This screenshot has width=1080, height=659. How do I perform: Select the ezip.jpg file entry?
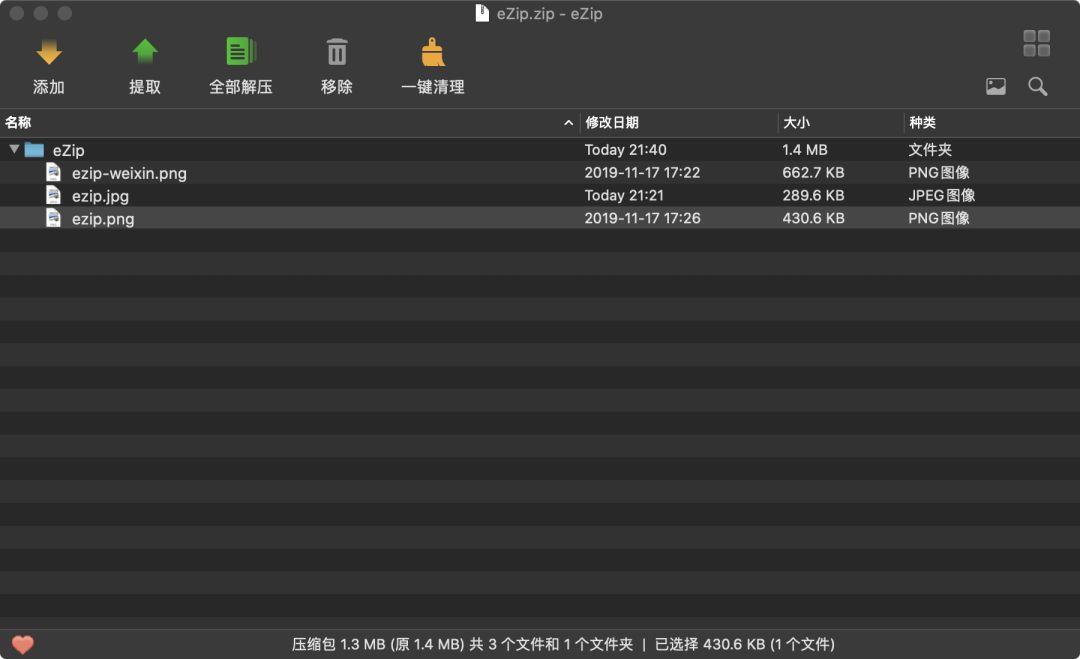tap(100, 195)
